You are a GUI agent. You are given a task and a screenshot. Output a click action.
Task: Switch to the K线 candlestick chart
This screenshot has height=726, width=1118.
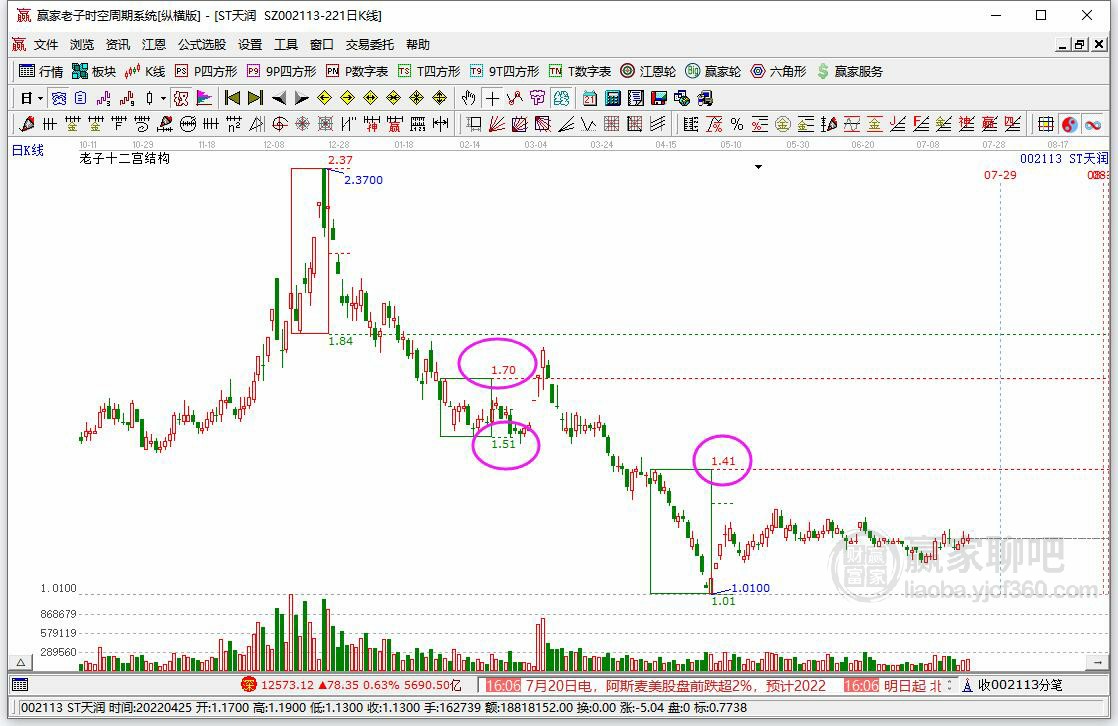click(145, 71)
